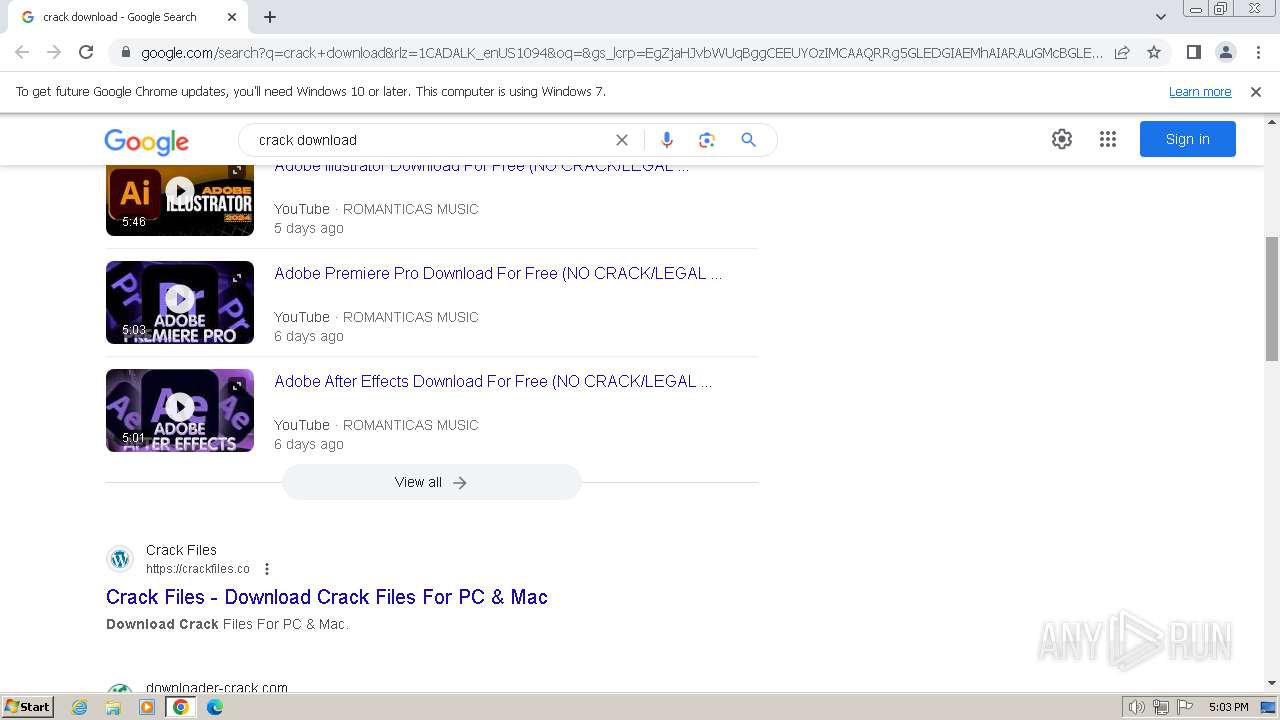This screenshot has height=720, width=1280.
Task: Open Chrome three-dot menu
Action: pos(1258,52)
